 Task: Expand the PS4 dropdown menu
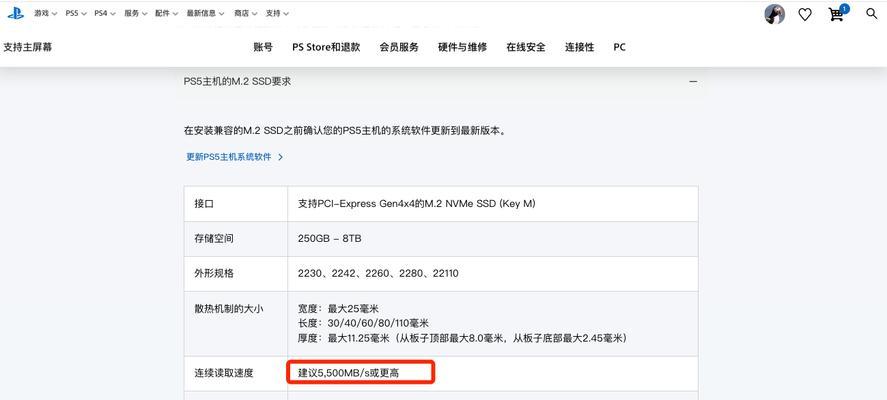[x=105, y=13]
